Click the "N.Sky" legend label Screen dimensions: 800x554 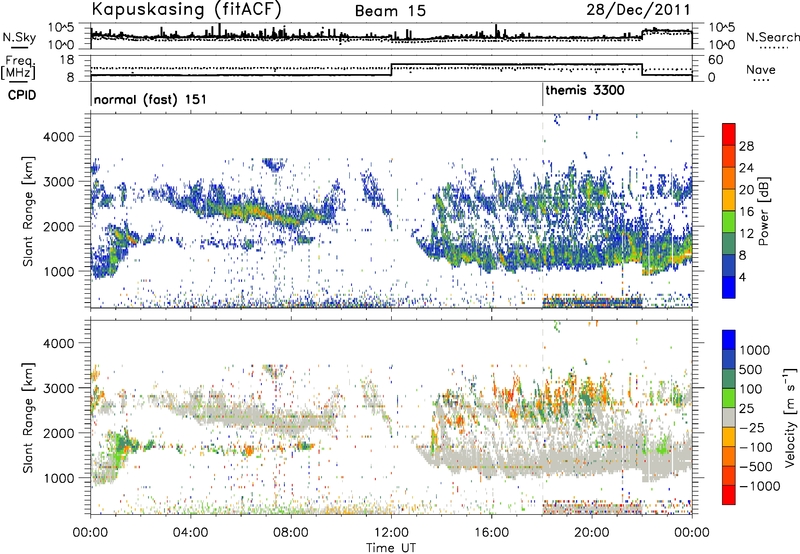click(x=19, y=37)
